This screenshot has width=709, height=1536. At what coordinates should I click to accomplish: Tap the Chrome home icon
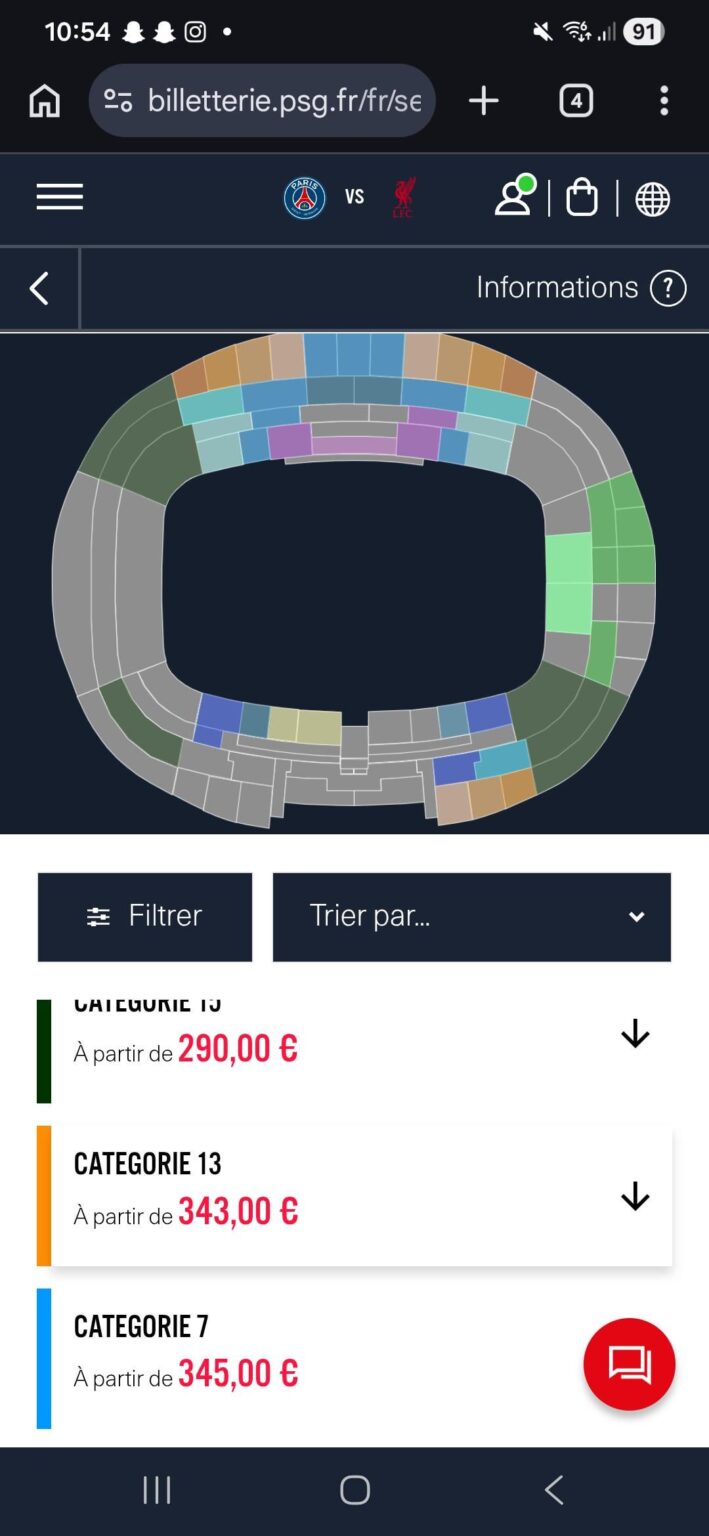coord(43,100)
